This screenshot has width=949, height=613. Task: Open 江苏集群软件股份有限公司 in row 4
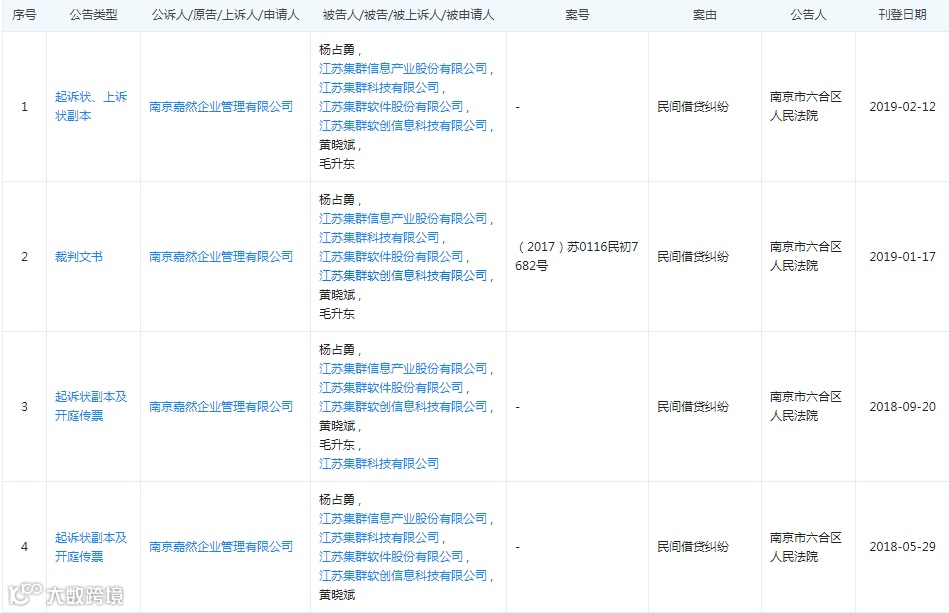click(x=391, y=557)
